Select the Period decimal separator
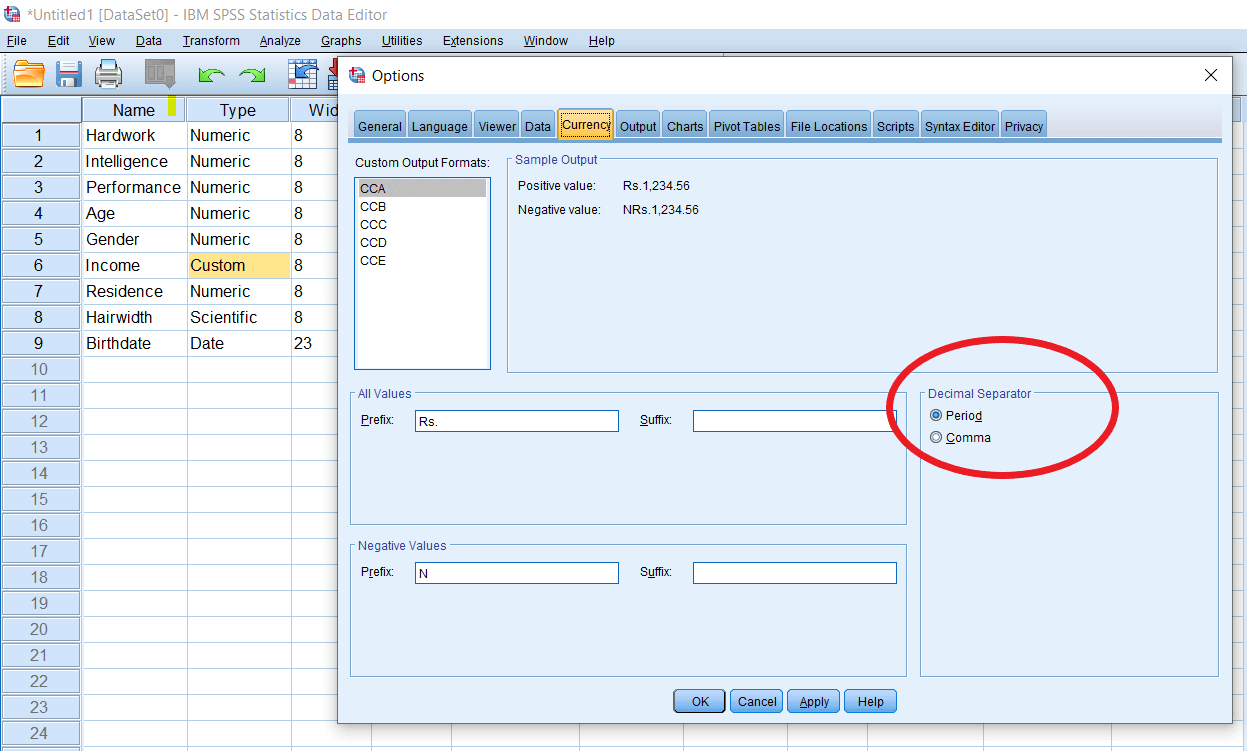 [936, 415]
